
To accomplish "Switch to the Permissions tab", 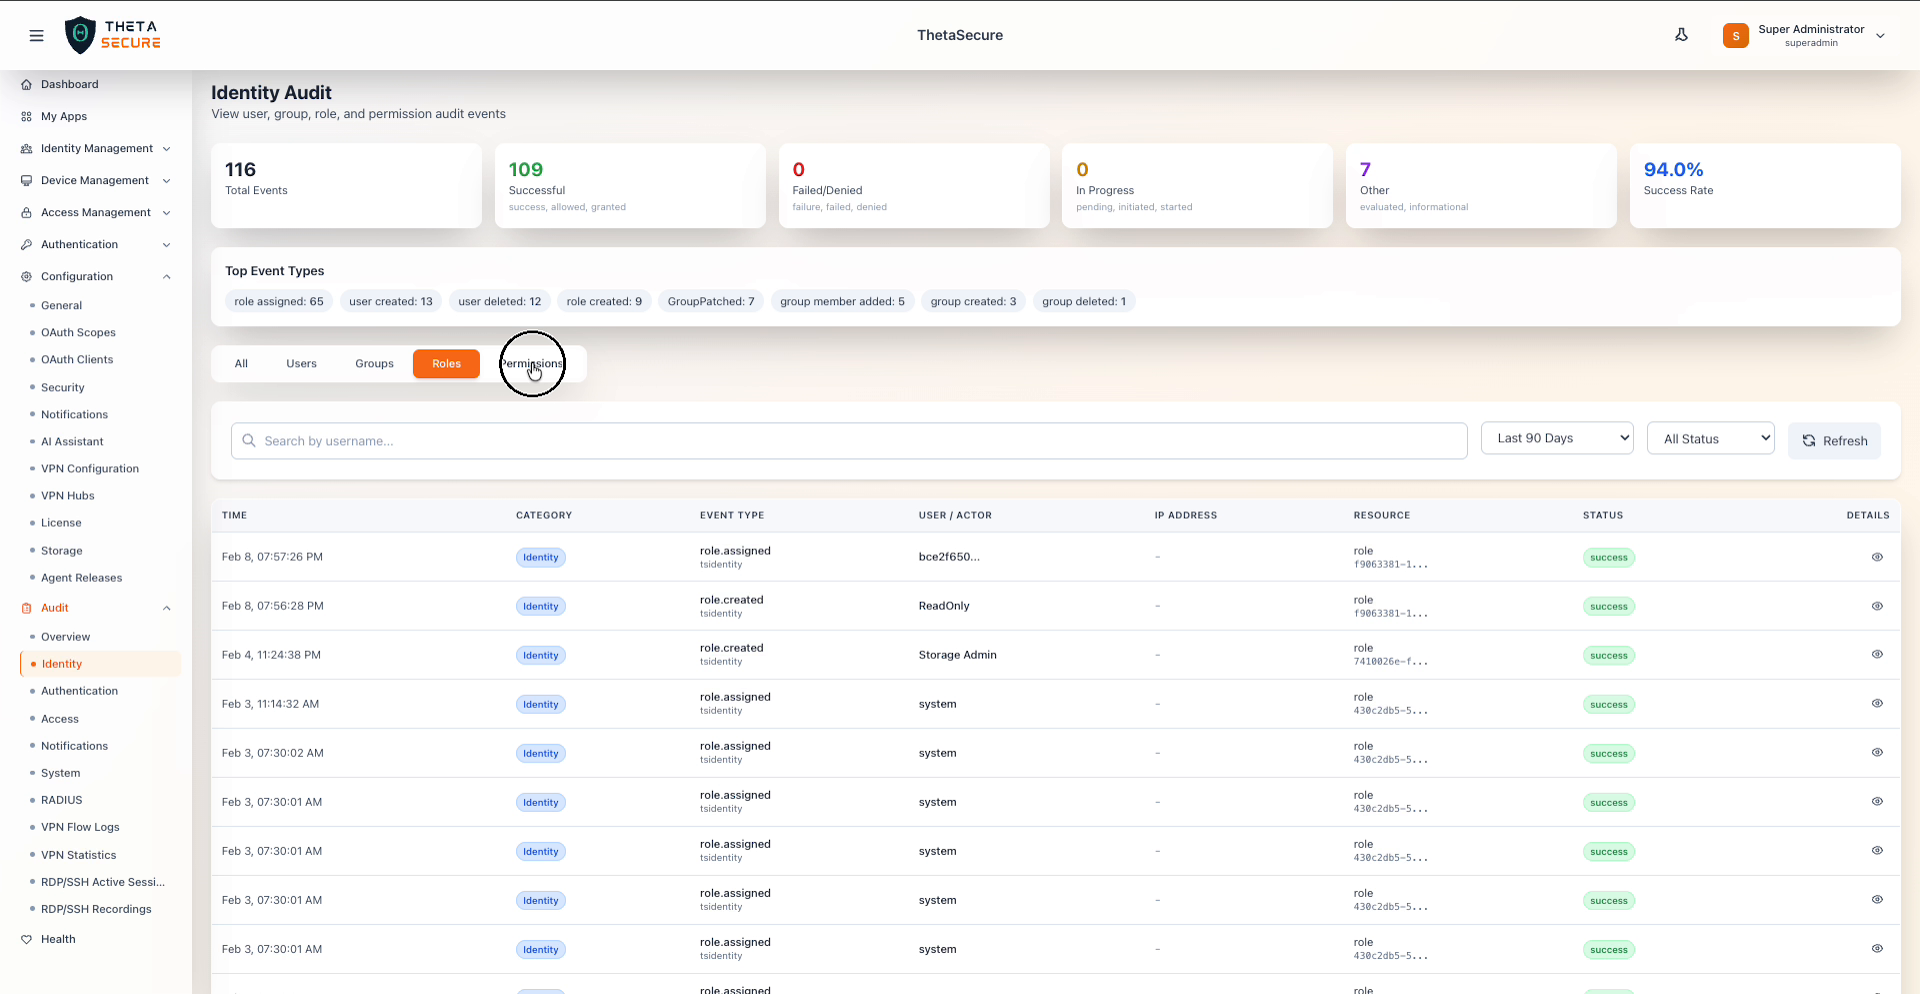I will (531, 364).
